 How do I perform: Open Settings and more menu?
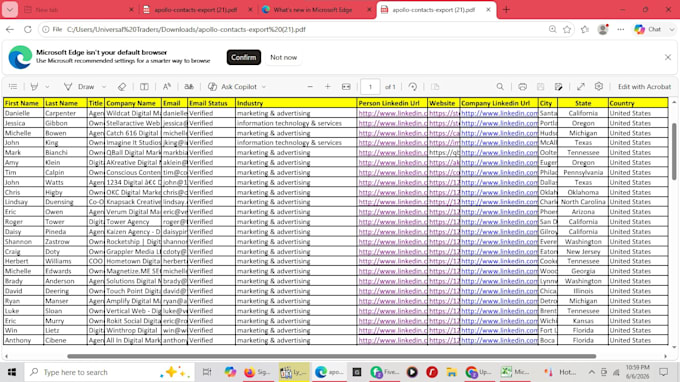(x=621, y=29)
